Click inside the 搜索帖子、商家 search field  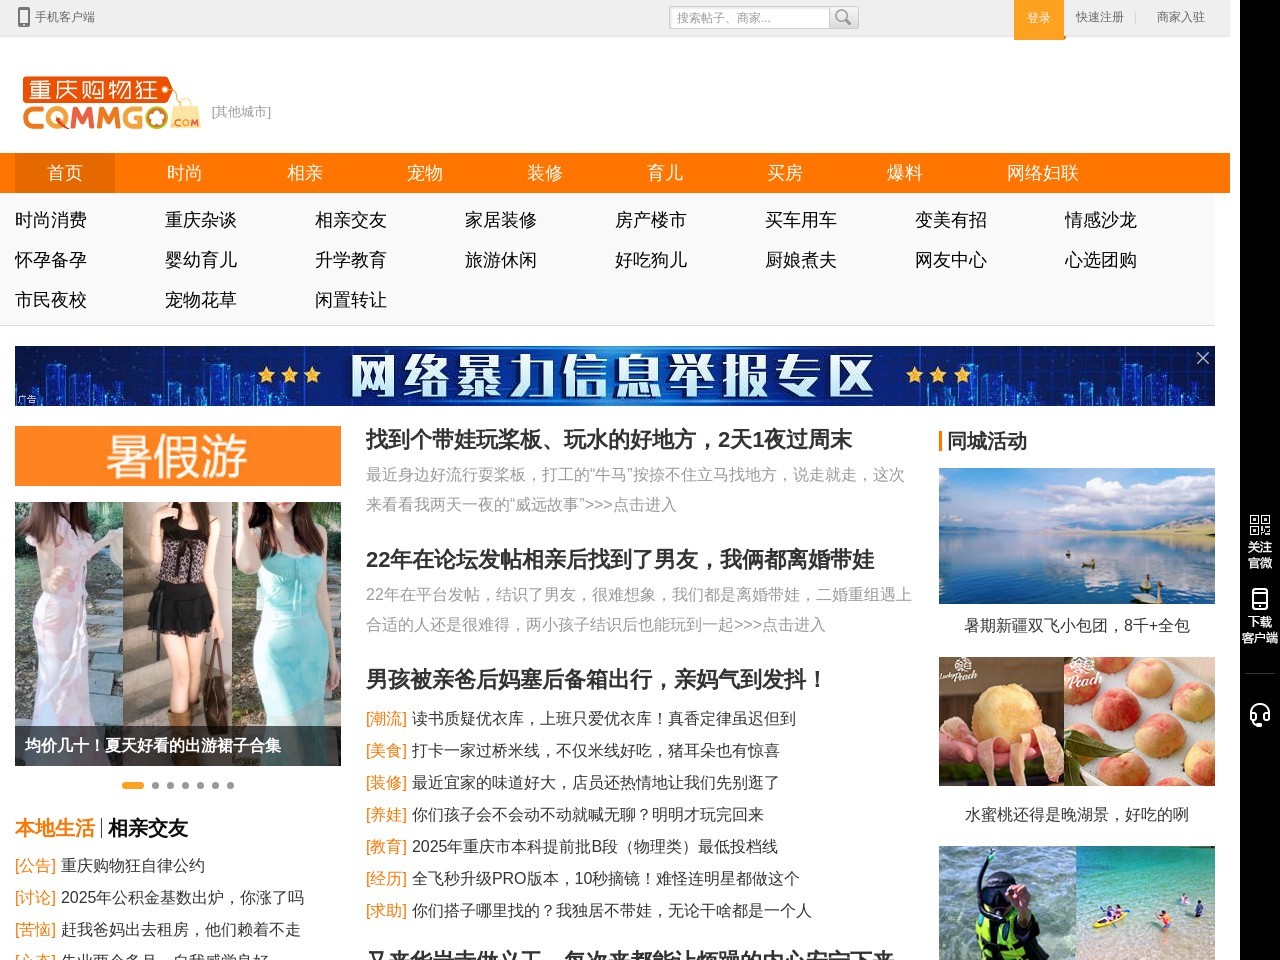(x=745, y=17)
